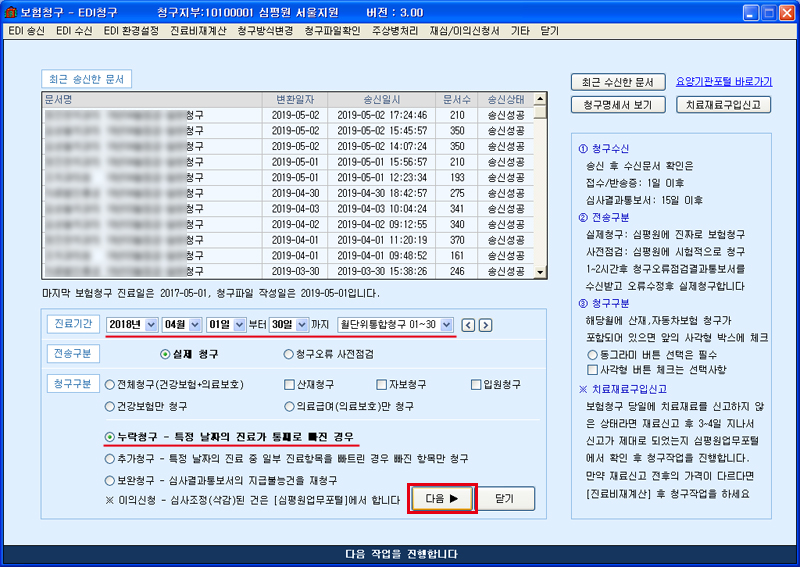Enable the 산재청구 checkbox
Image resolution: width=800 pixels, height=567 pixels.
289,384
